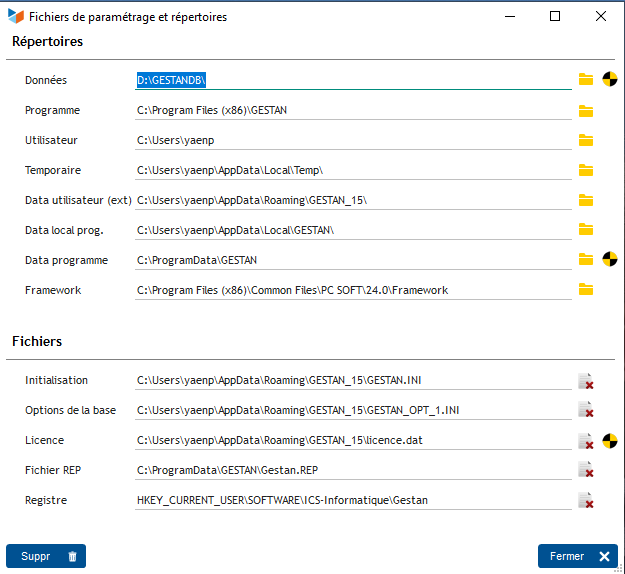
Task: Open Data utilisateur (ext) folder
Action: point(586,200)
